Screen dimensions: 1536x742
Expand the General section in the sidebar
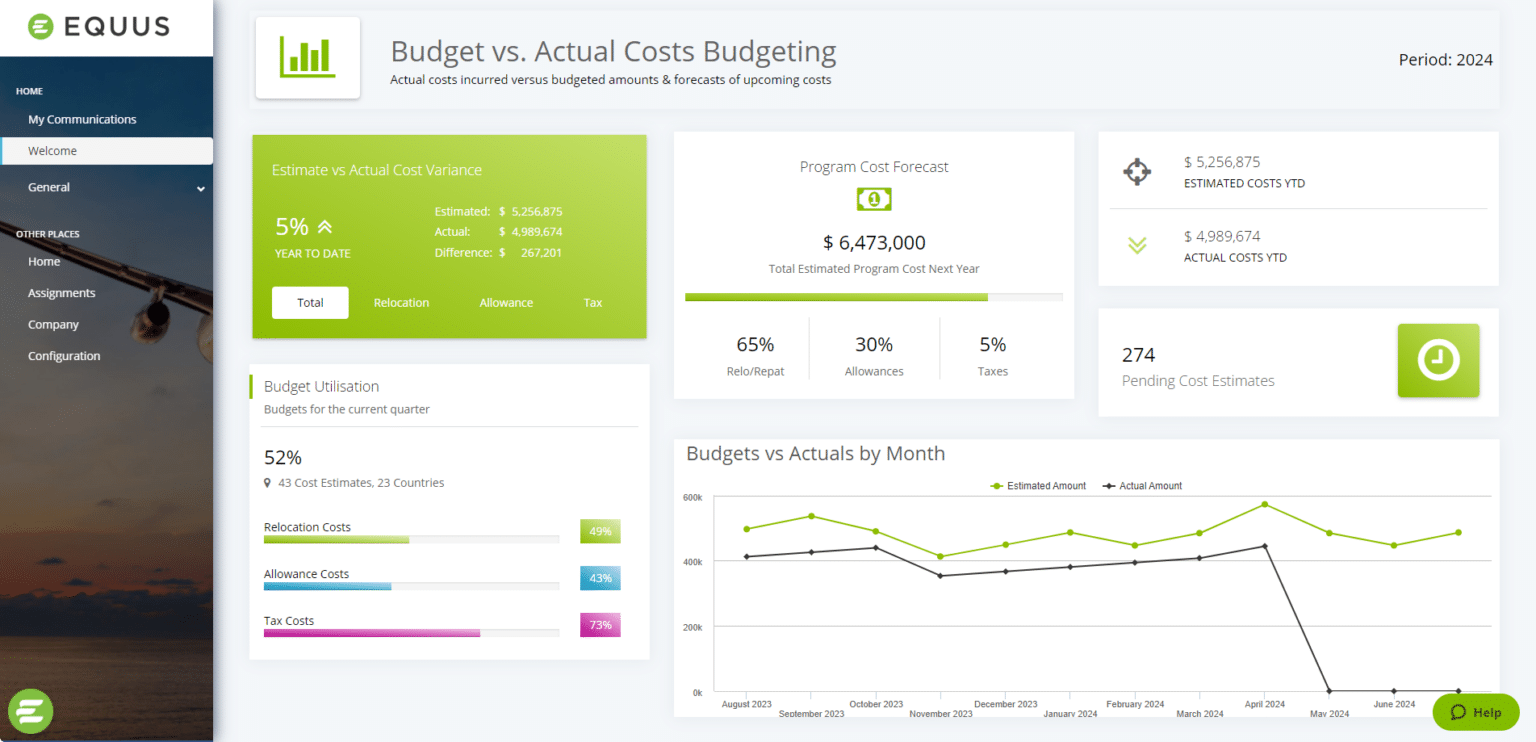107,187
